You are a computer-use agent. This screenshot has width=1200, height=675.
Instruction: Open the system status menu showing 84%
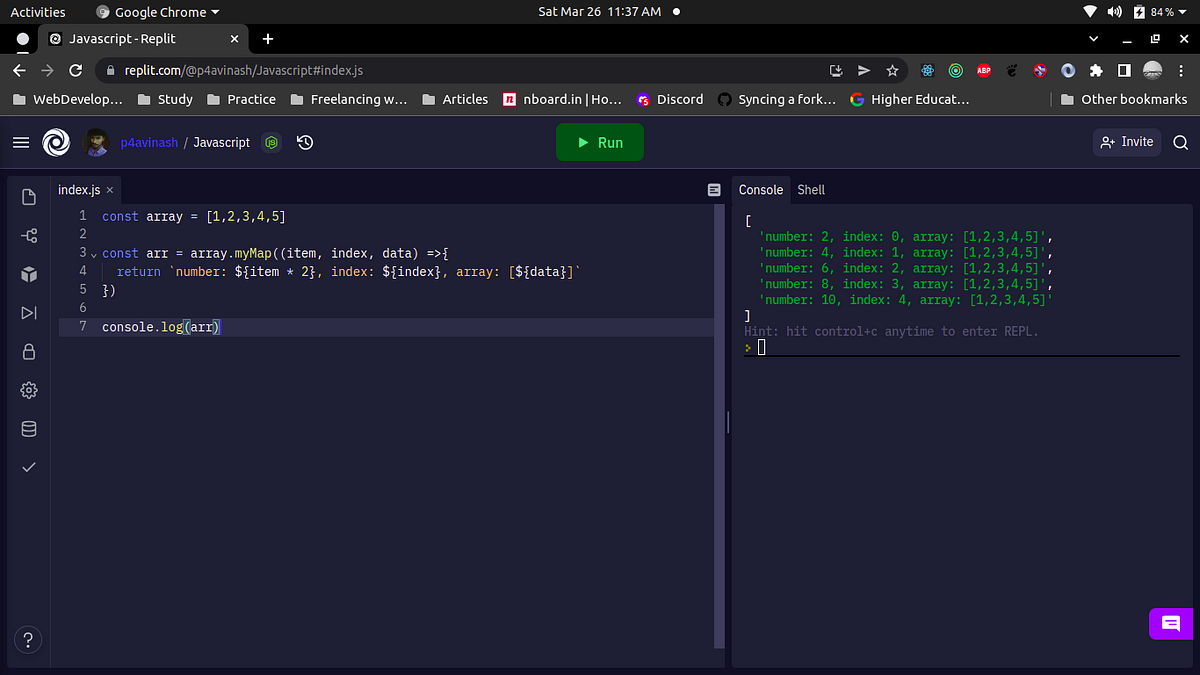pos(1140,12)
